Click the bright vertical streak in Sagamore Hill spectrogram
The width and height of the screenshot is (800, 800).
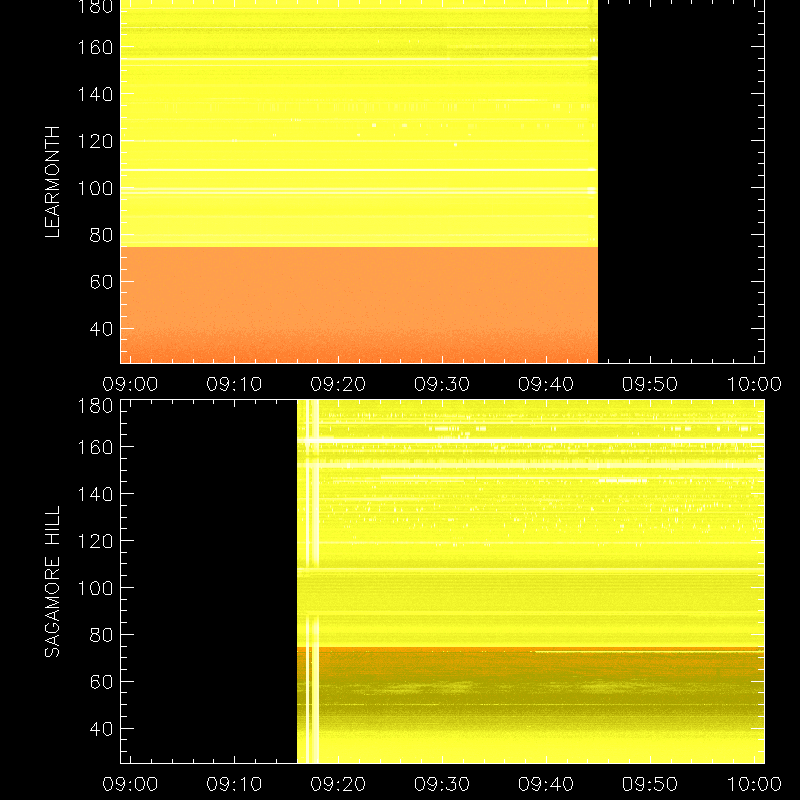(x=315, y=582)
